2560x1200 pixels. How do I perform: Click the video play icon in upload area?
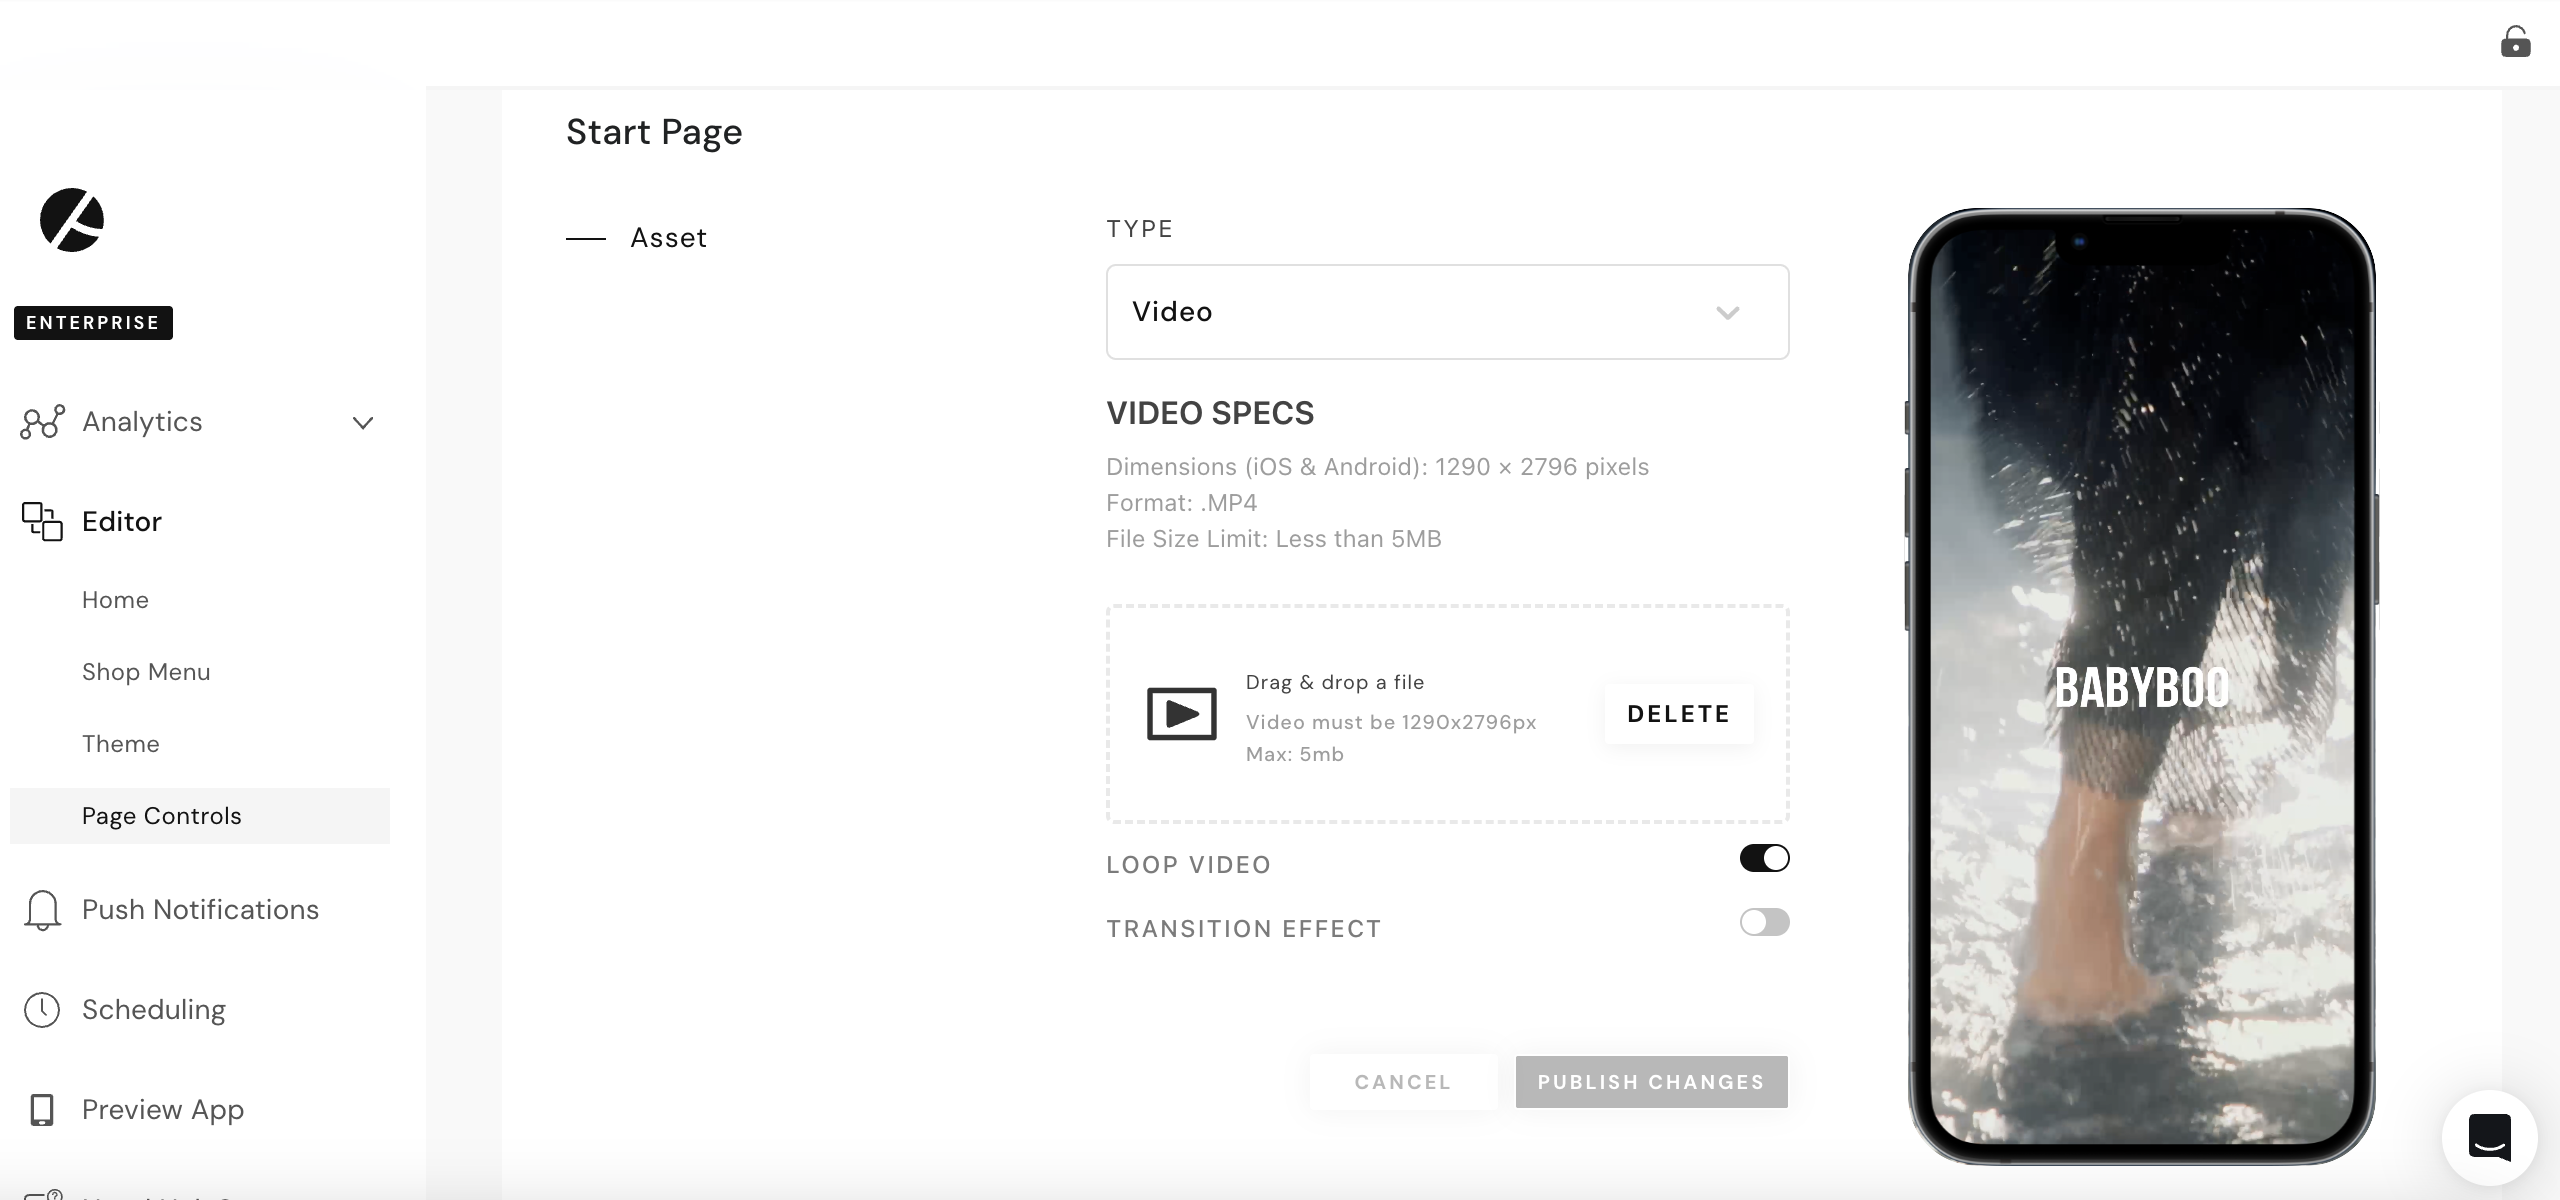coord(1181,714)
